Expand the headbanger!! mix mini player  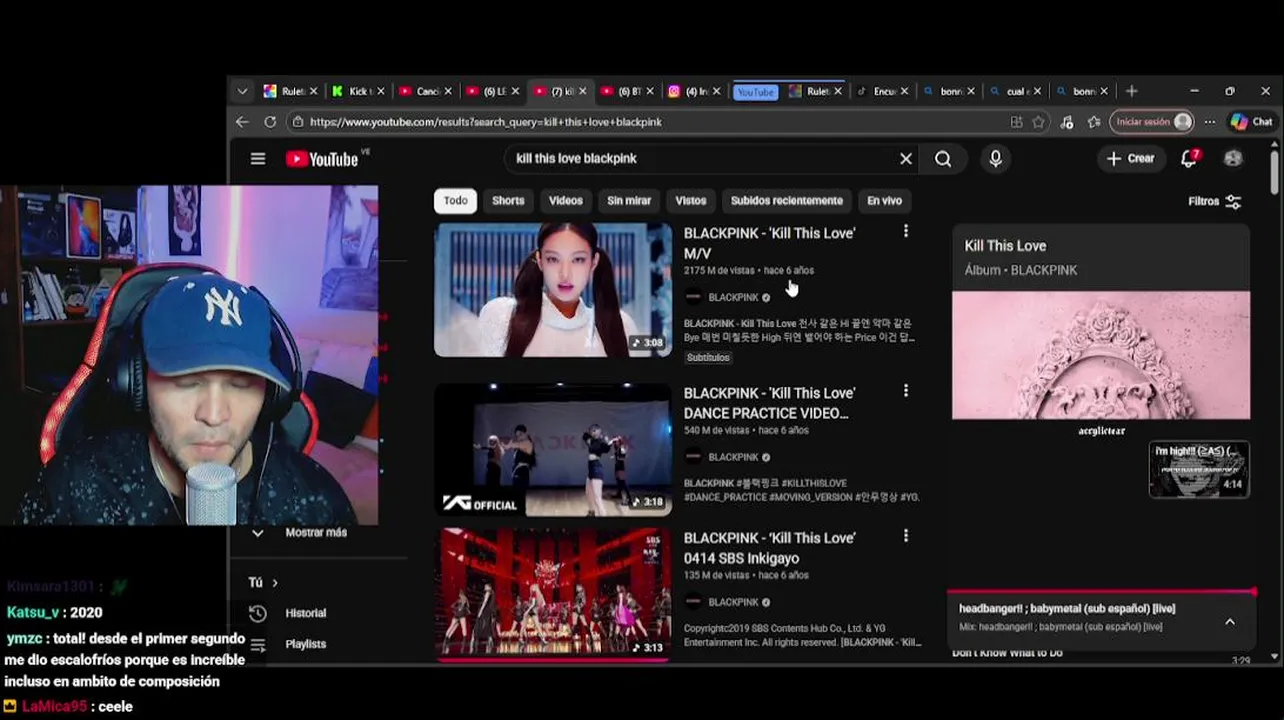point(1230,621)
